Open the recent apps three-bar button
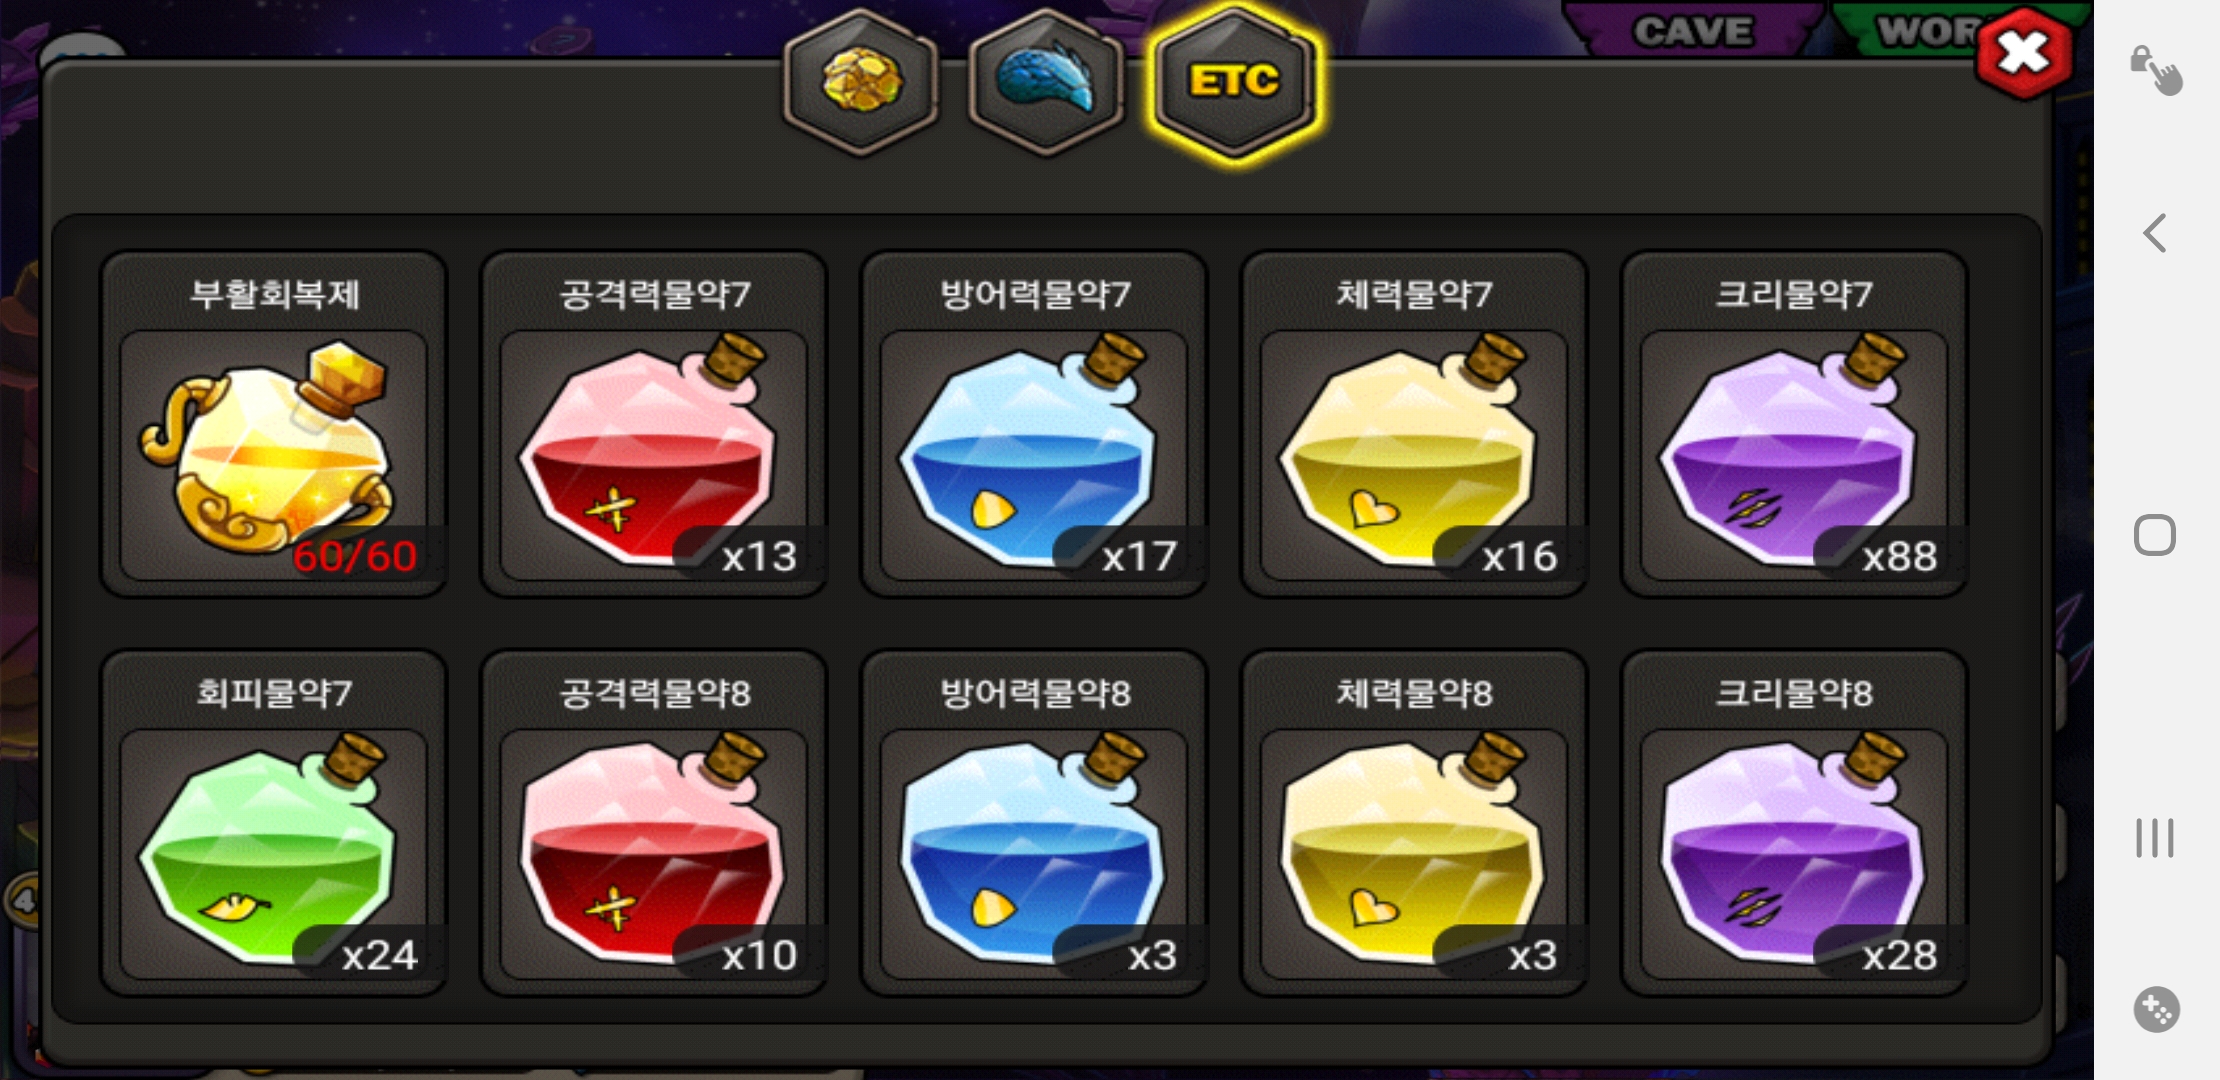 [2155, 838]
